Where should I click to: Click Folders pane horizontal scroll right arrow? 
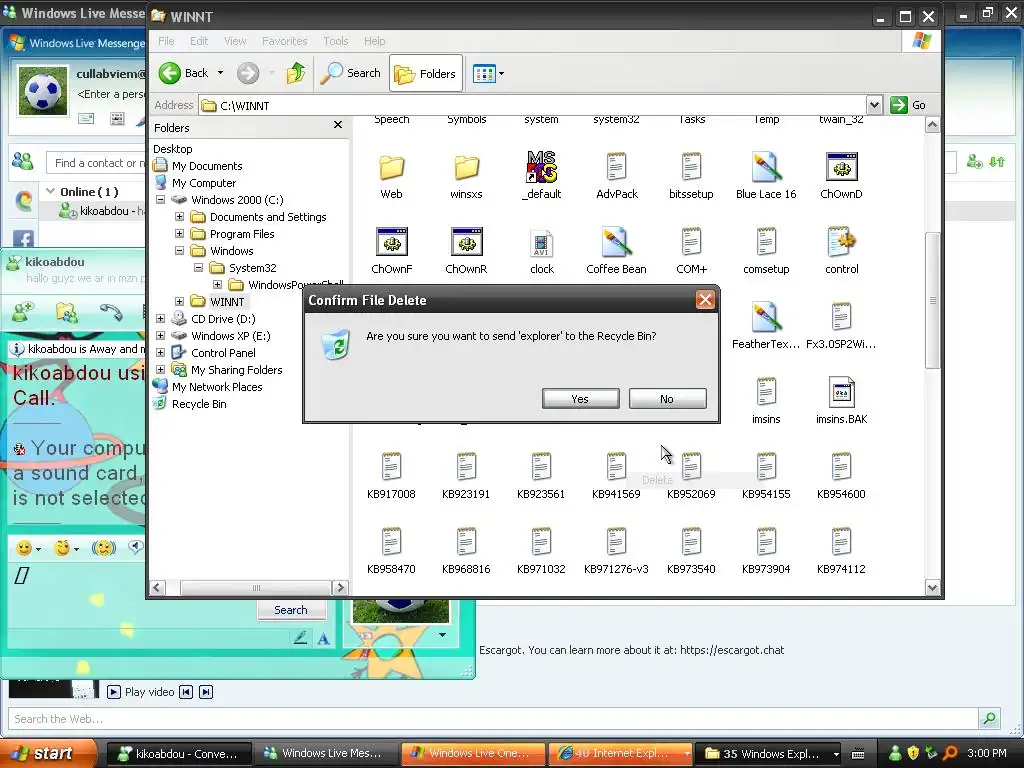pos(340,588)
